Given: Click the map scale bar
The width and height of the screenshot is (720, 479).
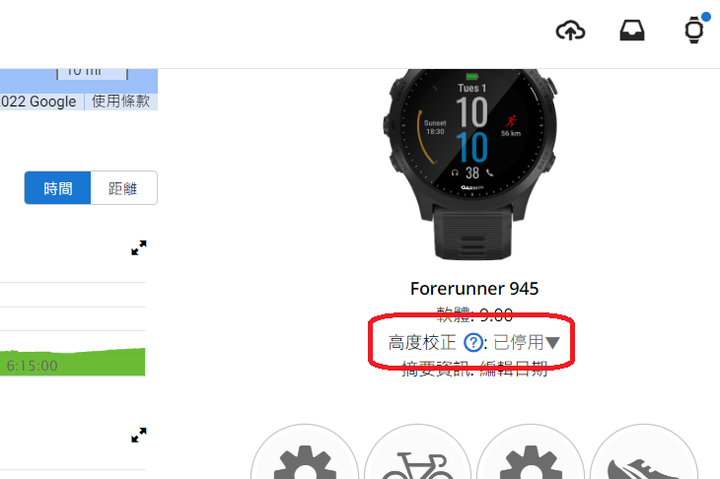Looking at the screenshot, I should pos(92,73).
